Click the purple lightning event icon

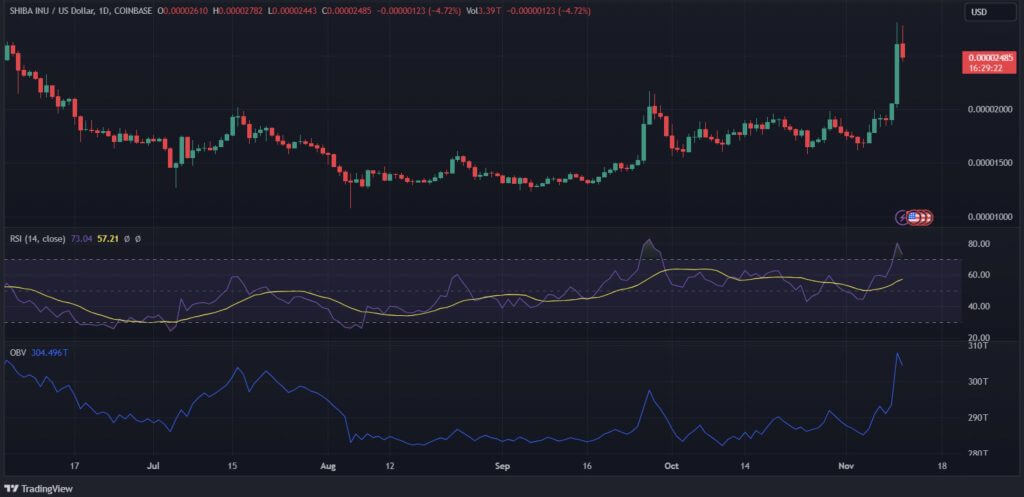[903, 216]
